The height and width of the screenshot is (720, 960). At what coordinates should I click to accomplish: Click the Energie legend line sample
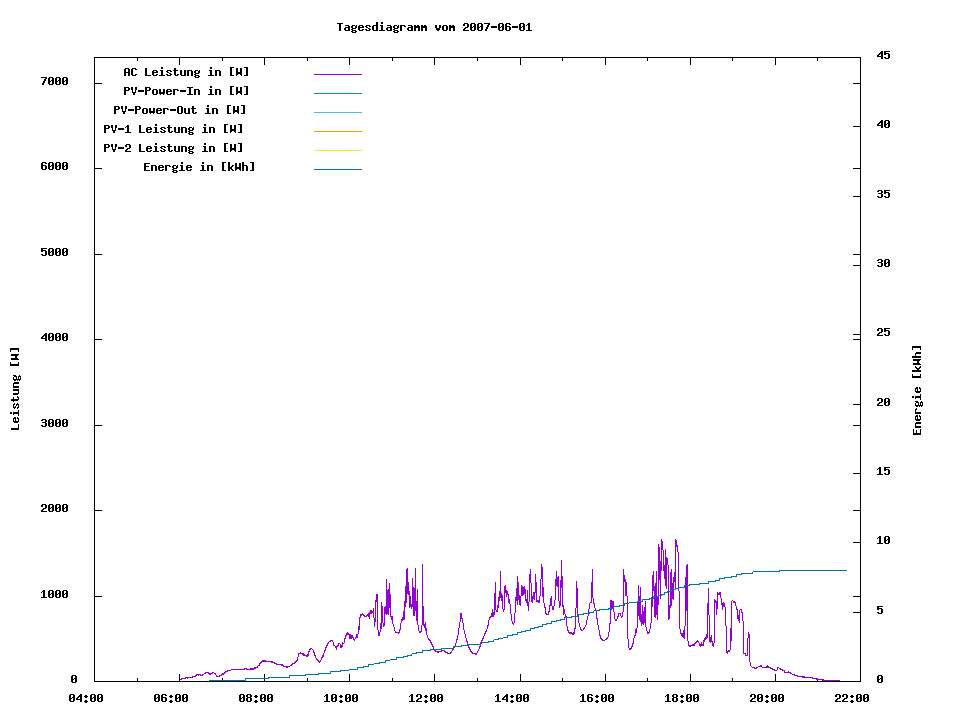click(337, 169)
